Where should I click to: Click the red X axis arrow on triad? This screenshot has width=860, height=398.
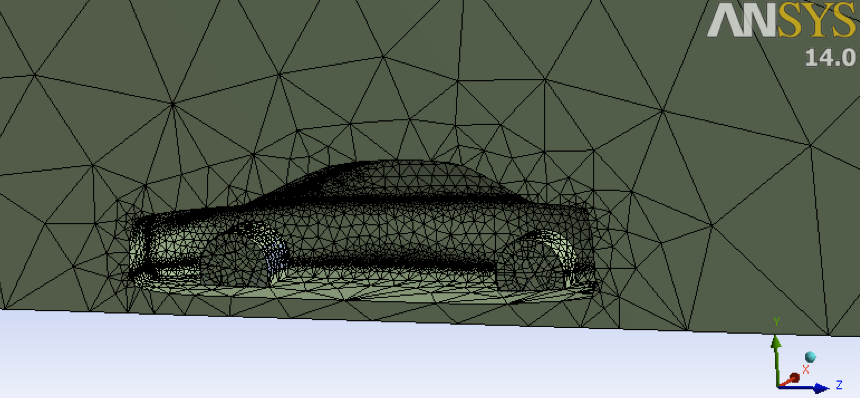pos(790,379)
